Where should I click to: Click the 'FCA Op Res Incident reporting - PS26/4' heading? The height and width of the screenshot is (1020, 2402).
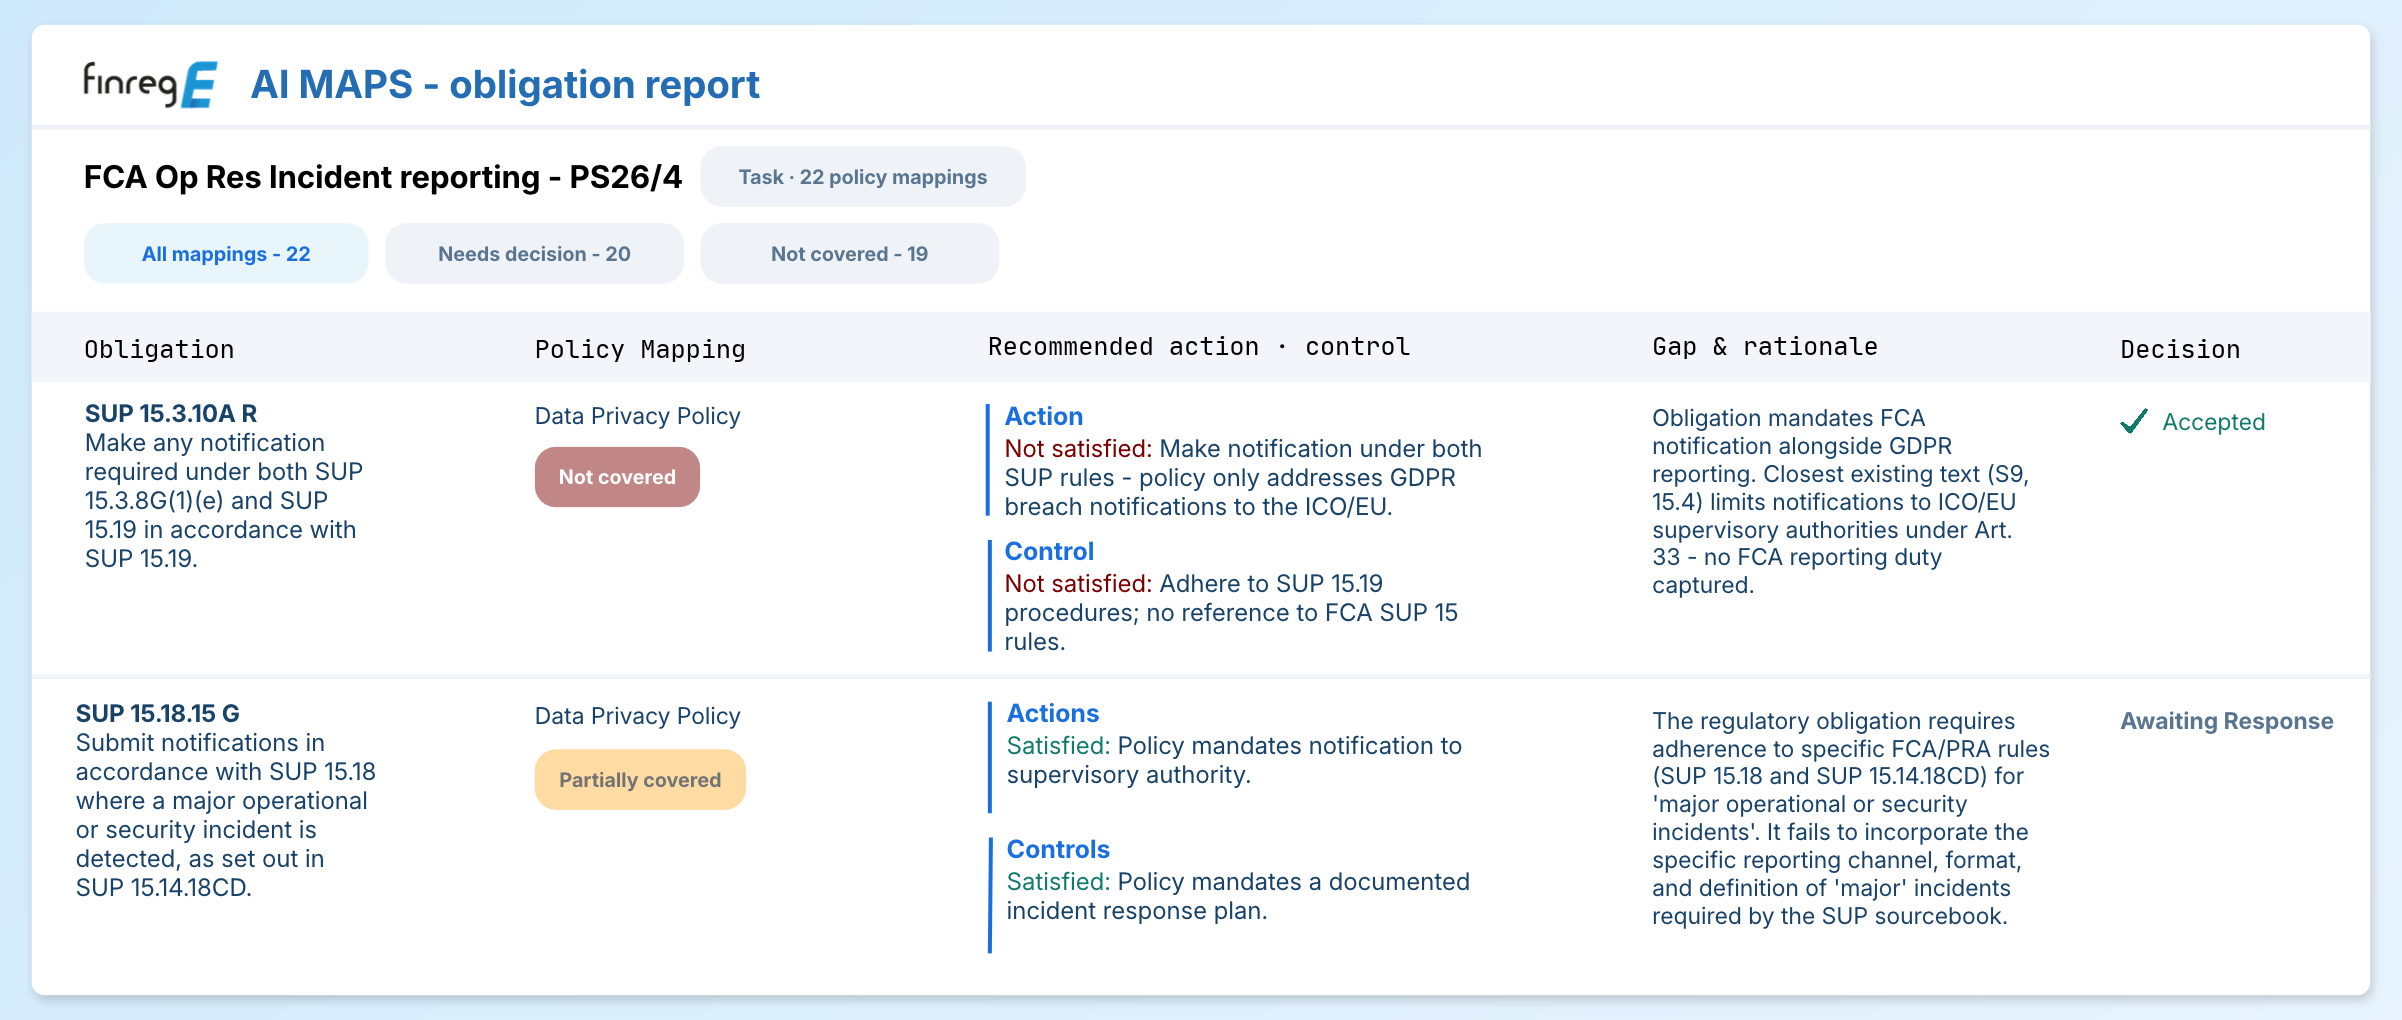coord(383,177)
